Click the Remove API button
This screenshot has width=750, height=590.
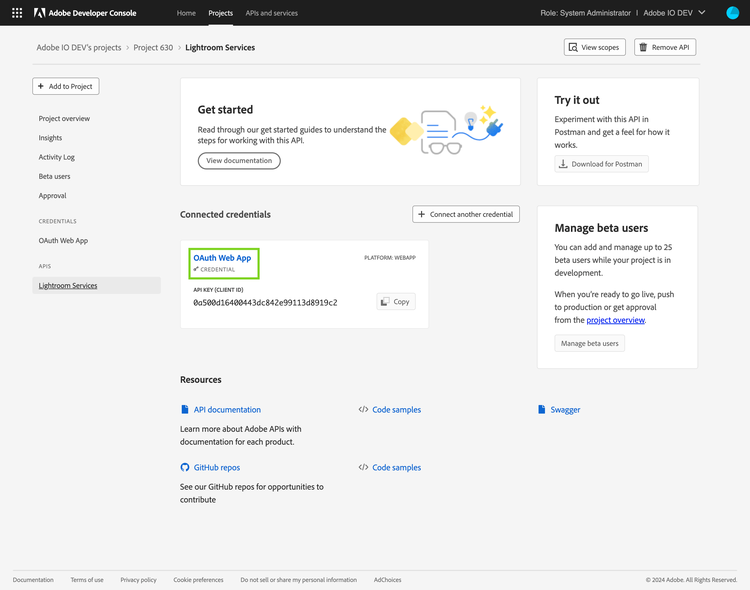[665, 47]
